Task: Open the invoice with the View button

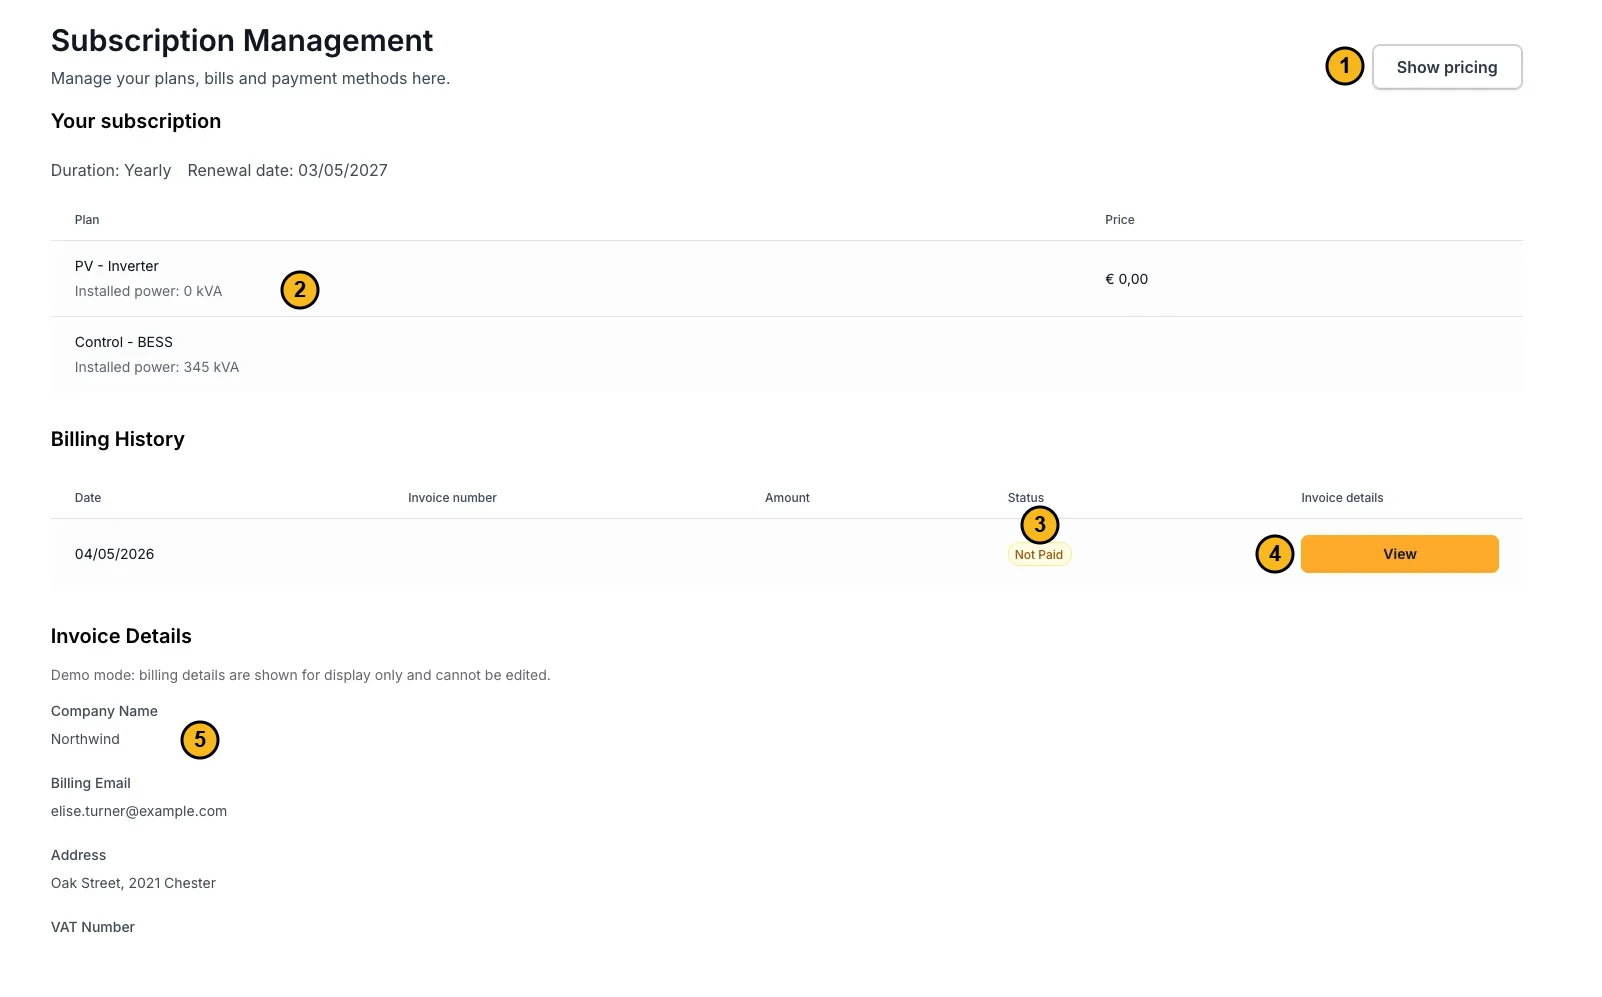Action: tap(1399, 554)
